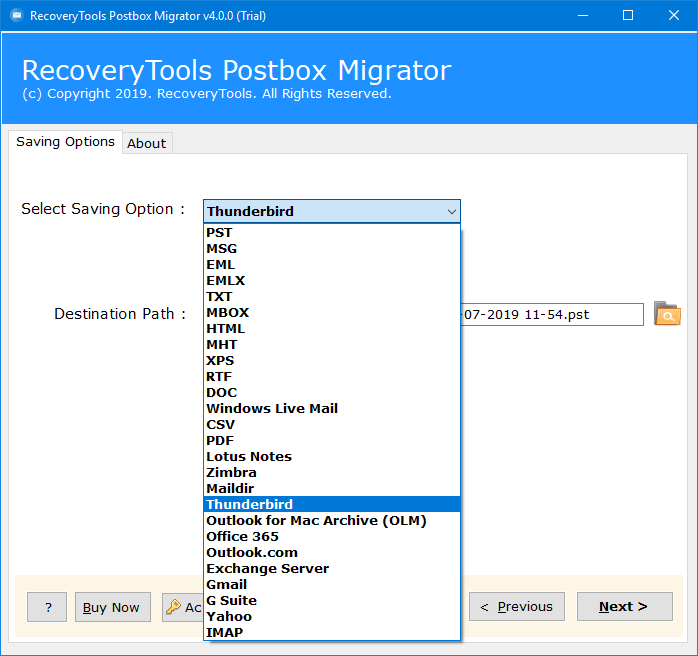Screen dimensions: 698x656
Task: Click the Buy Now button
Action: (112, 607)
